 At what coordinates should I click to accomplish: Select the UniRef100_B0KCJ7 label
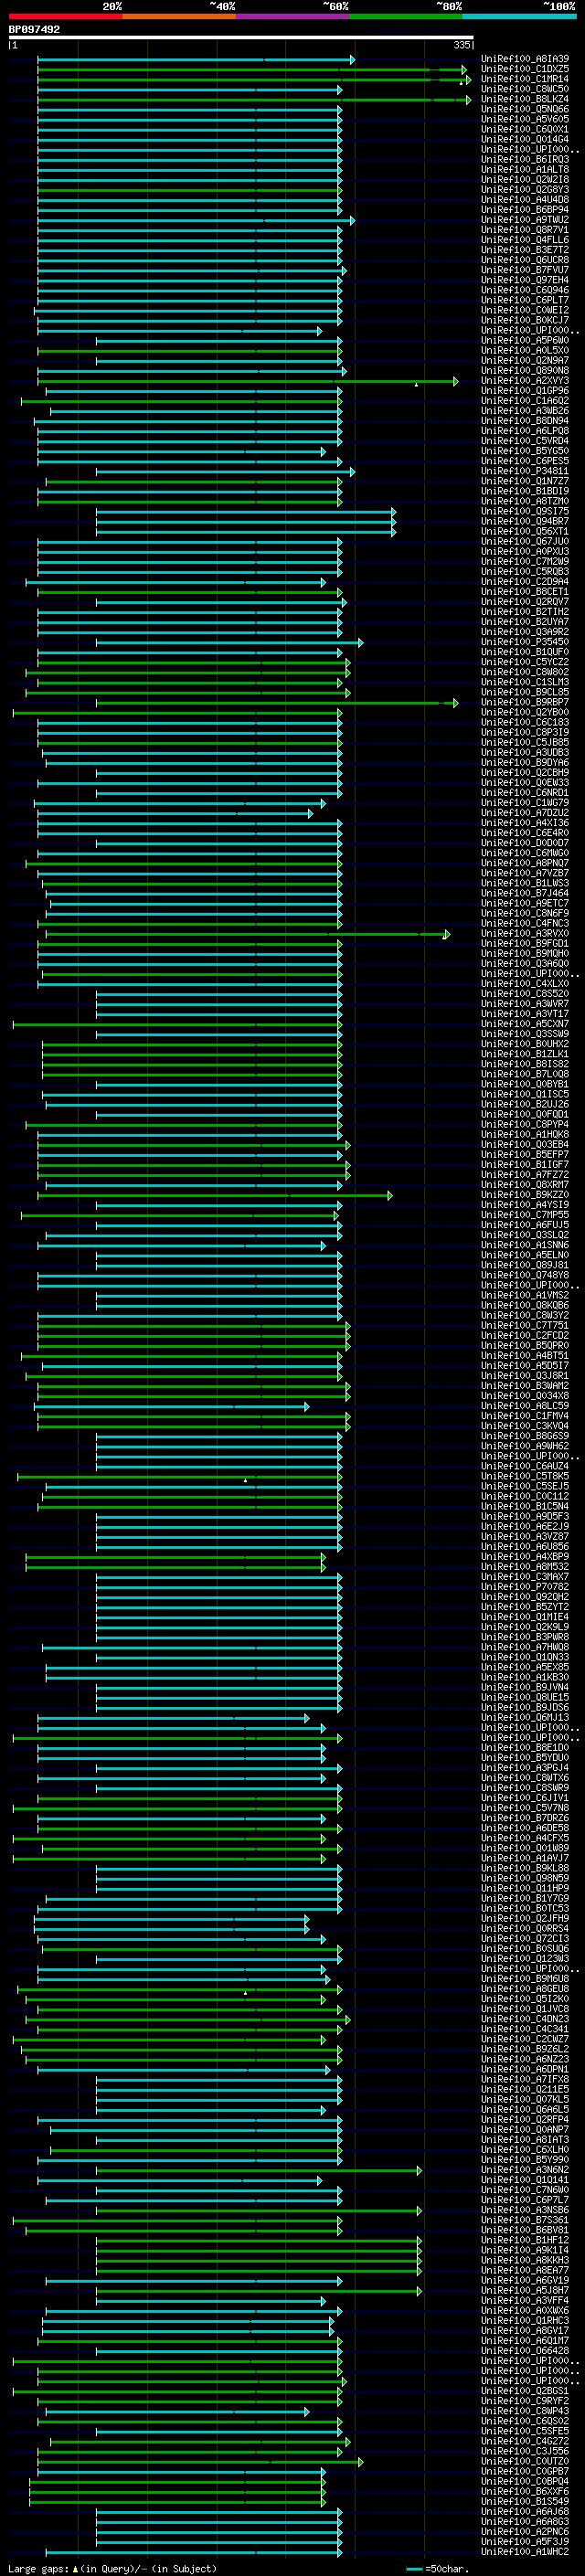click(x=525, y=320)
